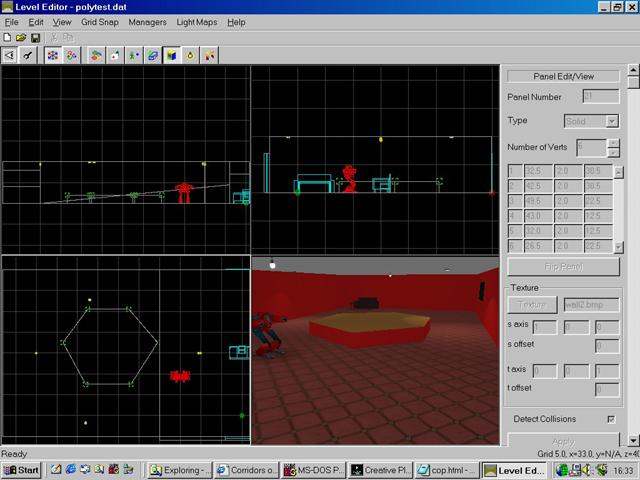
Task: Select vertex 1 X value 32.5
Action: 538,171
